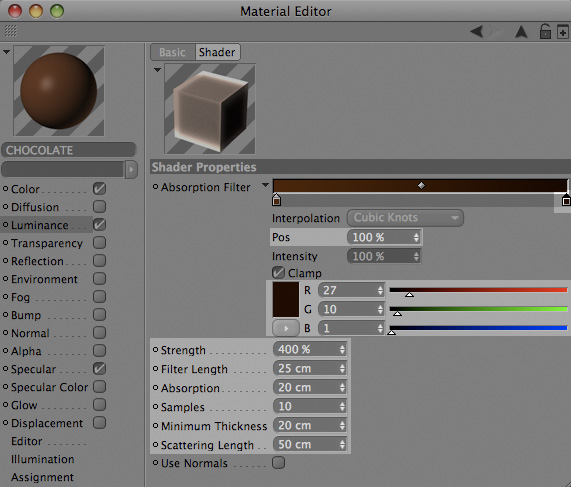Click the gradient midpoint diamond handle
Image resolution: width=571 pixels, height=487 pixels.
(x=421, y=185)
